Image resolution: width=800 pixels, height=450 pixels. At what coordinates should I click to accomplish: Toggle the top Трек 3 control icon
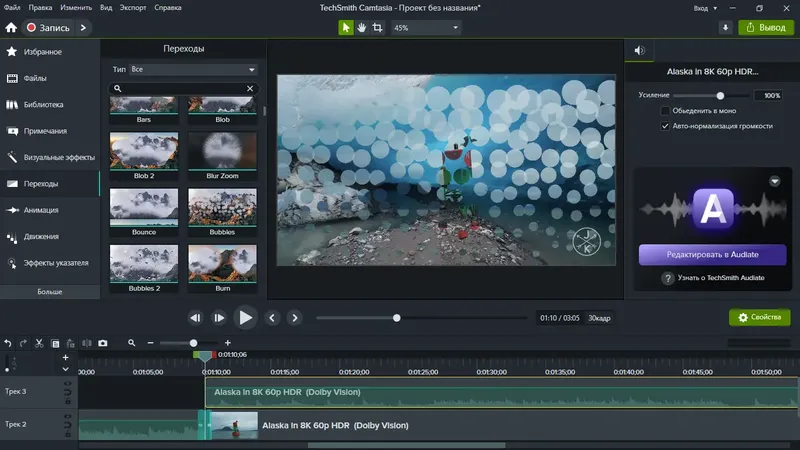click(68, 384)
